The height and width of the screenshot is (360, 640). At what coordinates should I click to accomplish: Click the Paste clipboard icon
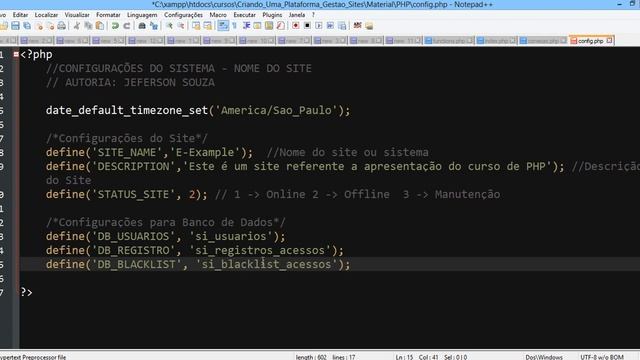100,26
